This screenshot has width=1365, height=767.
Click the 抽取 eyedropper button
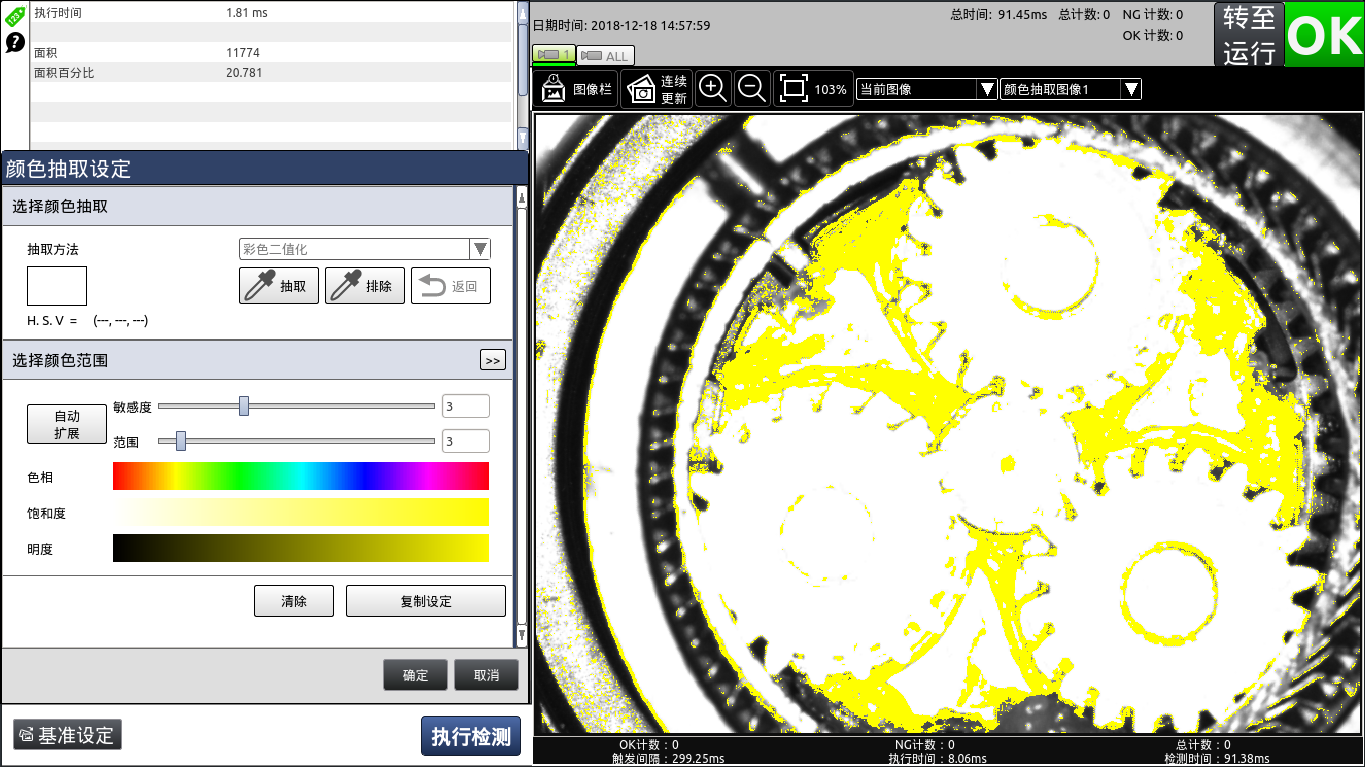279,286
